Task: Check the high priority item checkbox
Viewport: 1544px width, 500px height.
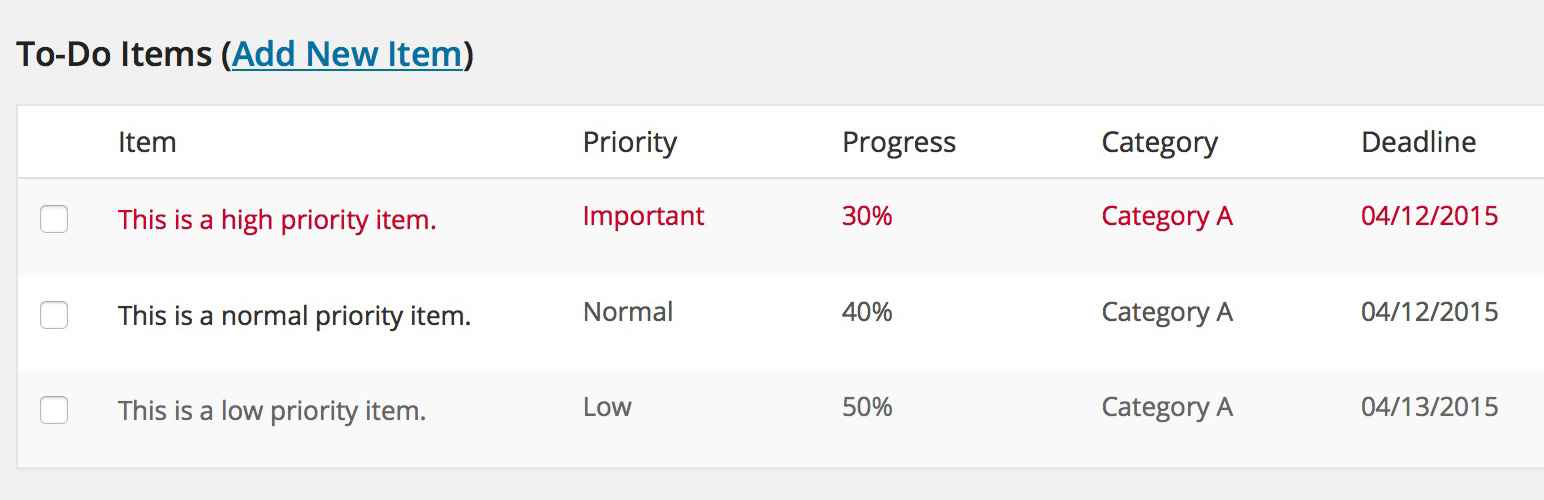Action: pos(54,219)
